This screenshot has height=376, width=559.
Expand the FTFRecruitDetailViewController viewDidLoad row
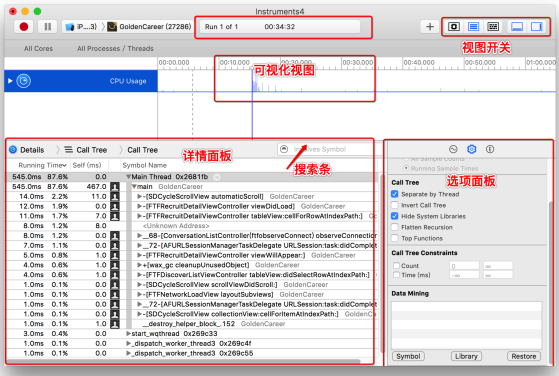tap(140, 206)
